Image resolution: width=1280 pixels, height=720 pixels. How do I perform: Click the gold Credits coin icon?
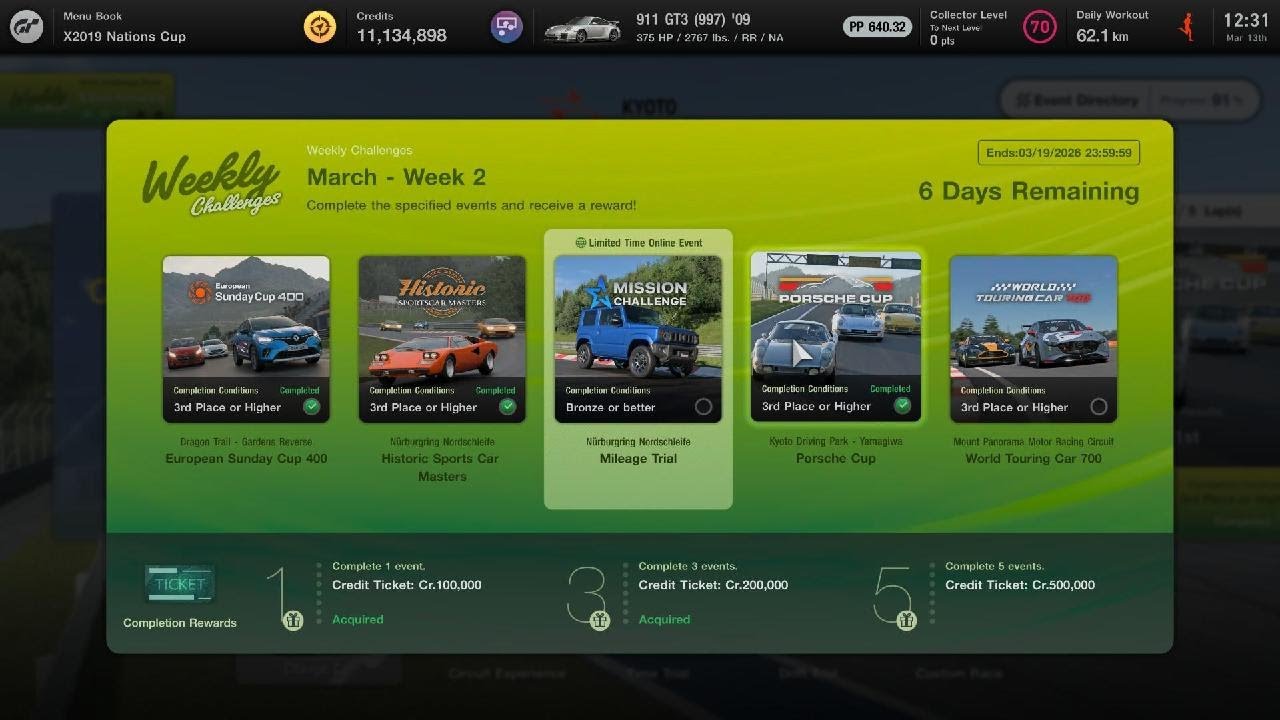[x=320, y=27]
